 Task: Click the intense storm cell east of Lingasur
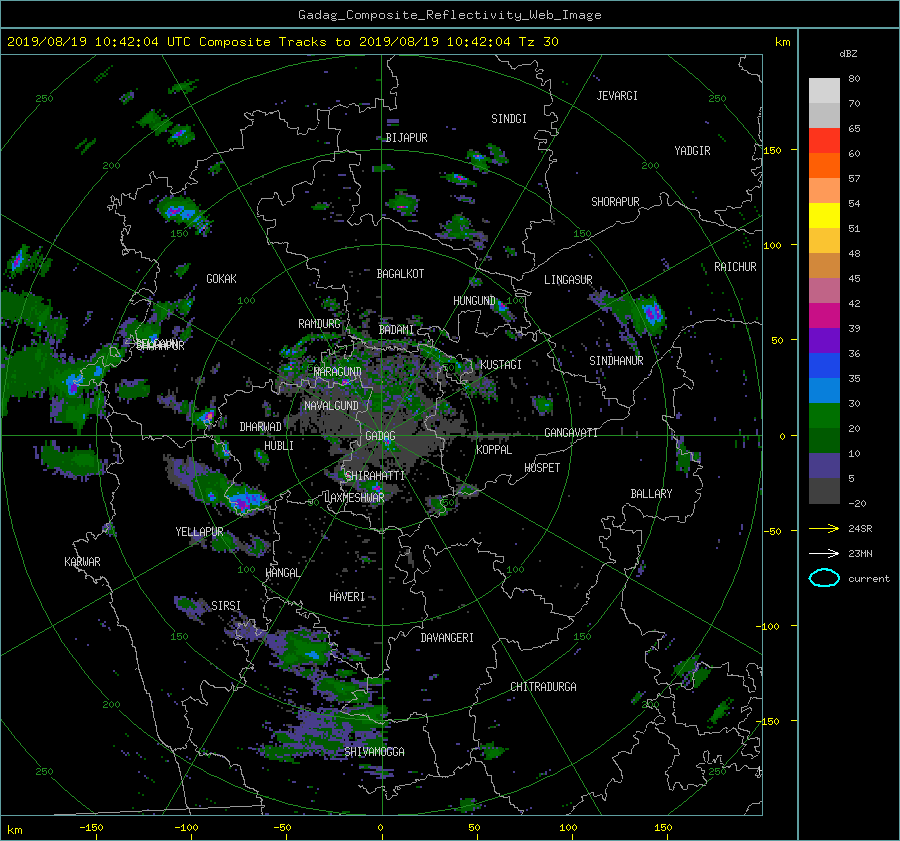click(651, 313)
